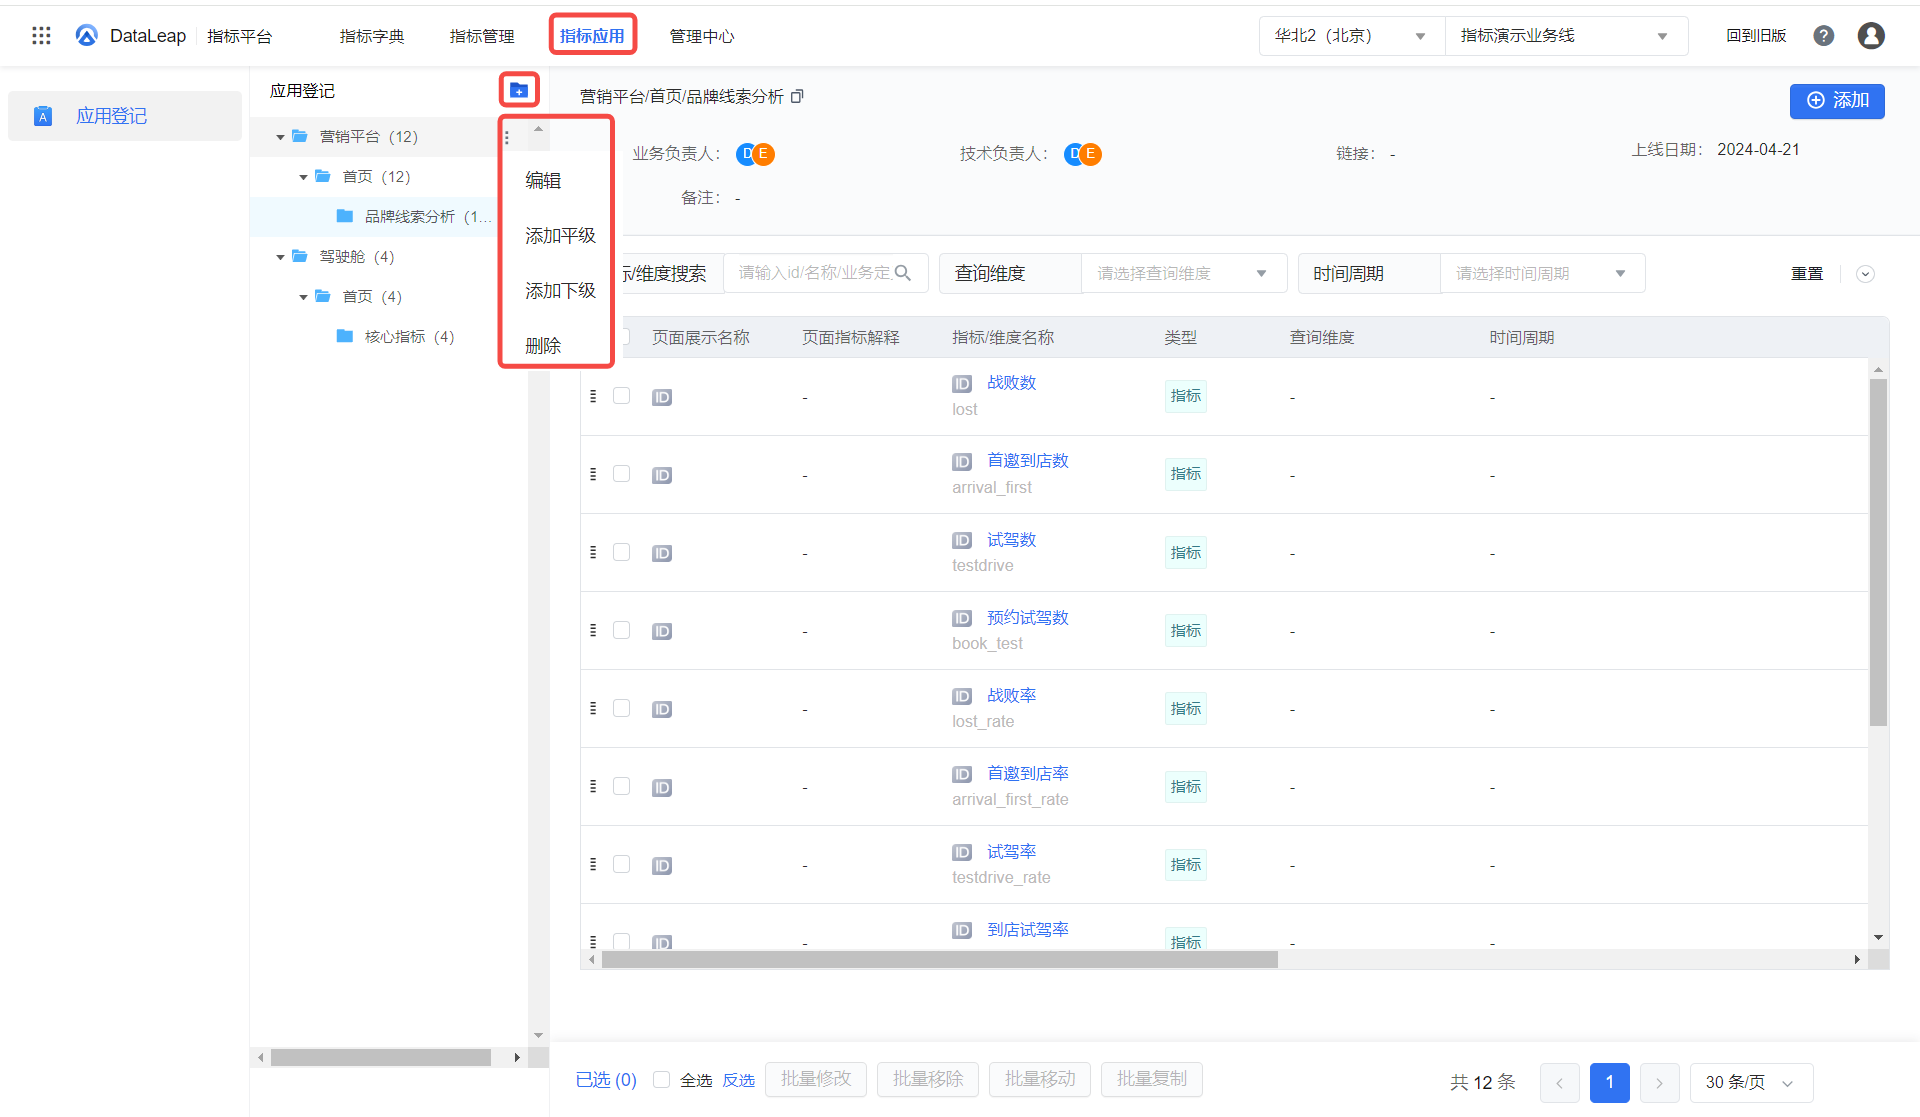Click the 反选 link

(x=739, y=1080)
